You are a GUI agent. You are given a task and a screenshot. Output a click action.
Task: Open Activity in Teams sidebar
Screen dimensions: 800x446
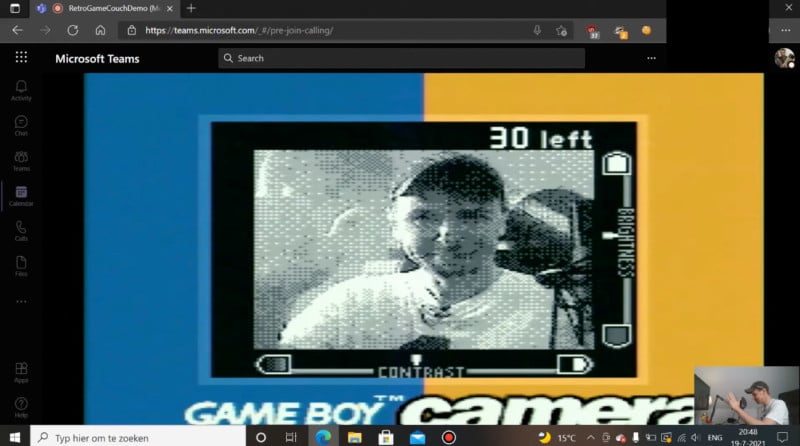21,90
